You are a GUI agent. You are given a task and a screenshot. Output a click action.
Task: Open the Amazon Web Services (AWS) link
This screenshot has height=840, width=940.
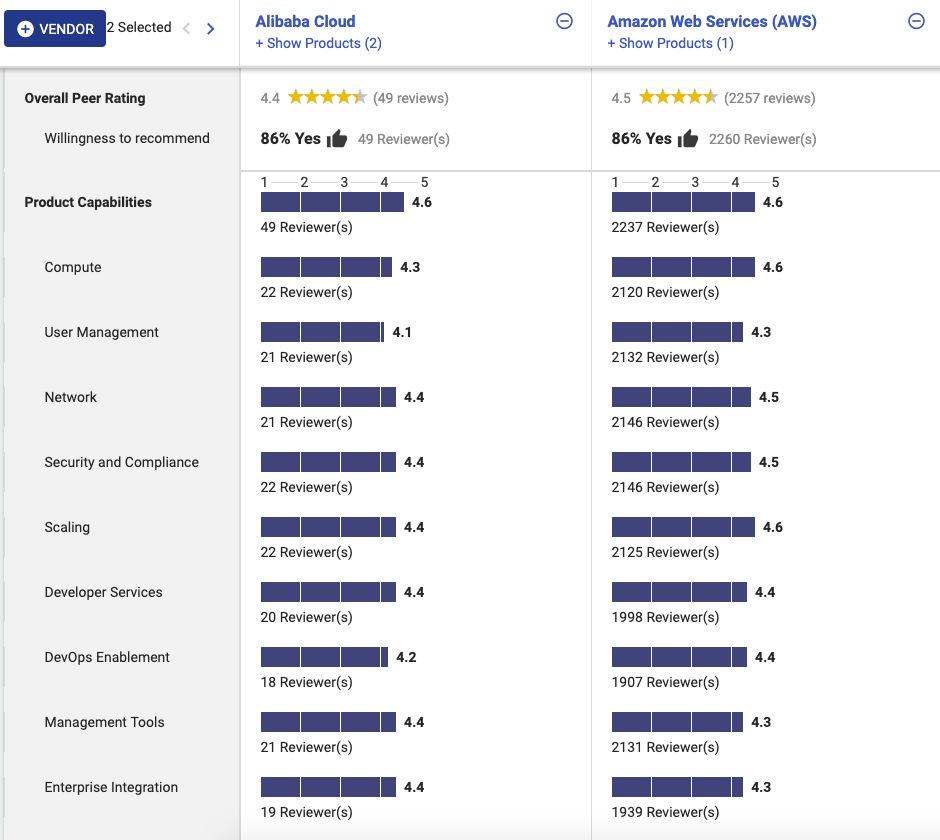pyautogui.click(x=712, y=21)
